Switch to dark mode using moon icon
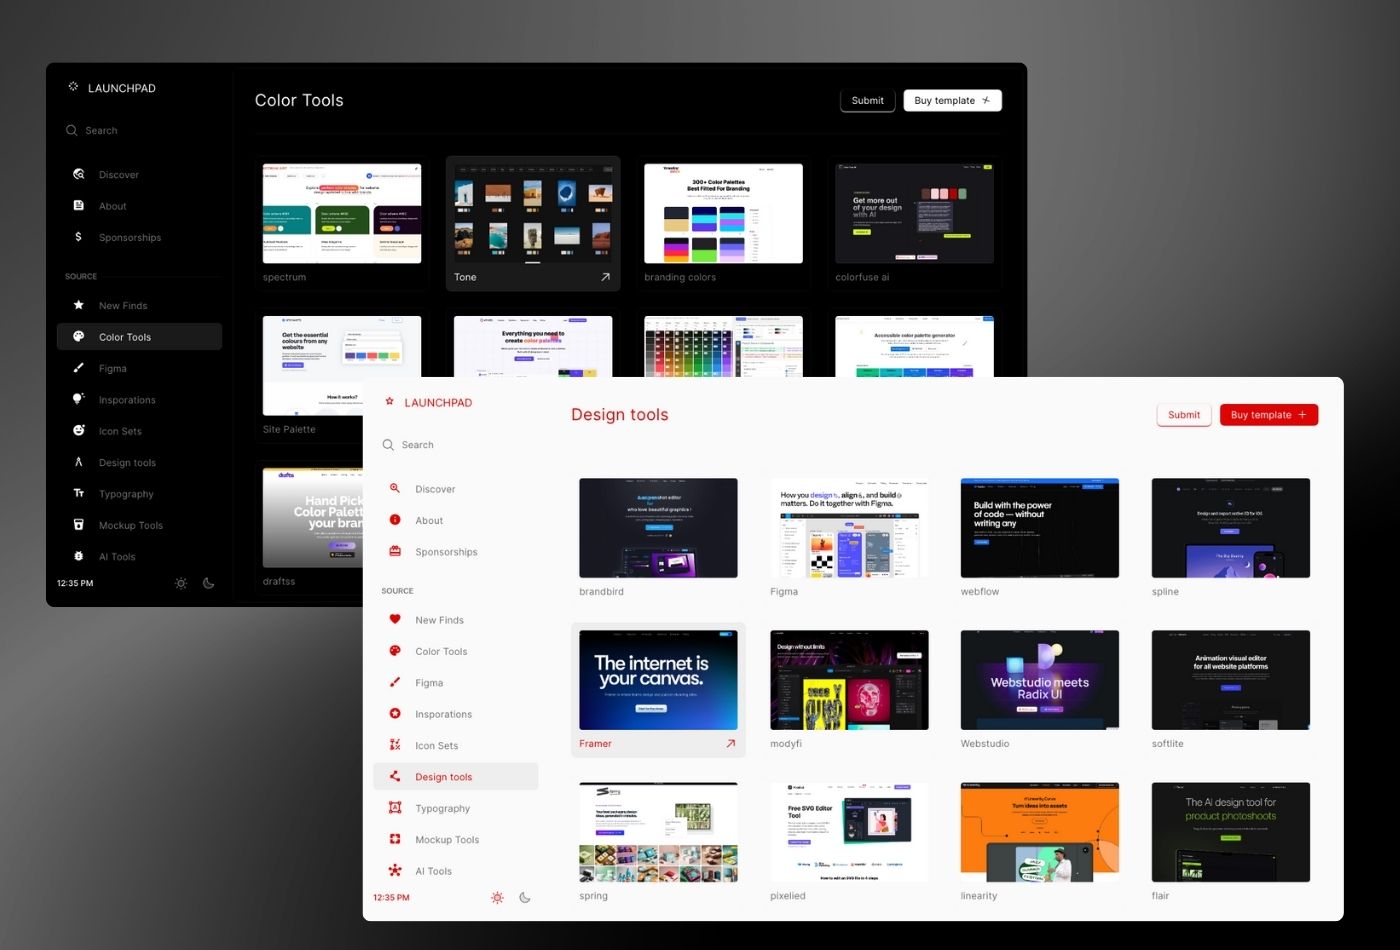The height and width of the screenshot is (950, 1400). click(x=525, y=897)
